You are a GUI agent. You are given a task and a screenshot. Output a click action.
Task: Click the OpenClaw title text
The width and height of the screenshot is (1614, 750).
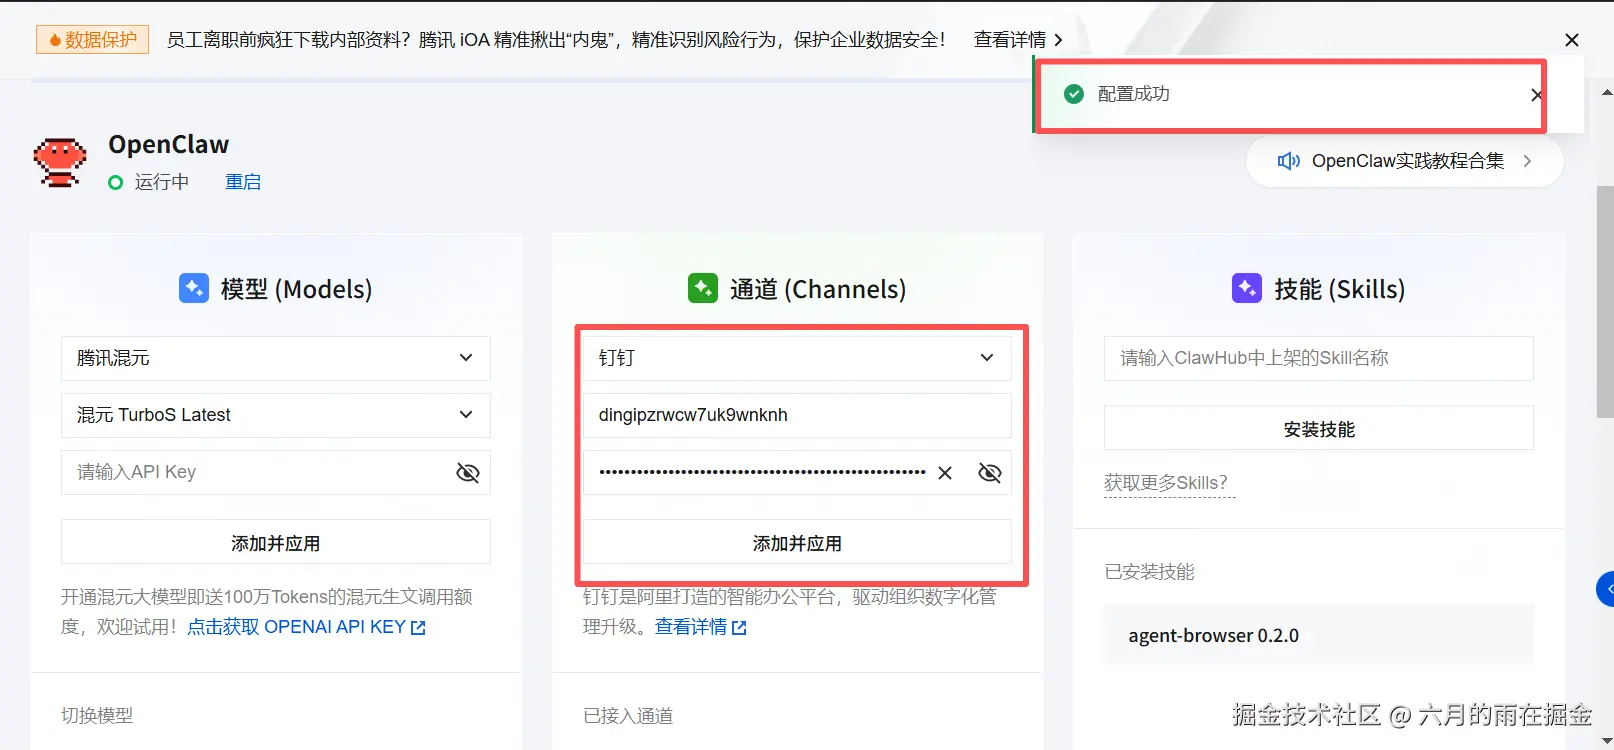(169, 145)
